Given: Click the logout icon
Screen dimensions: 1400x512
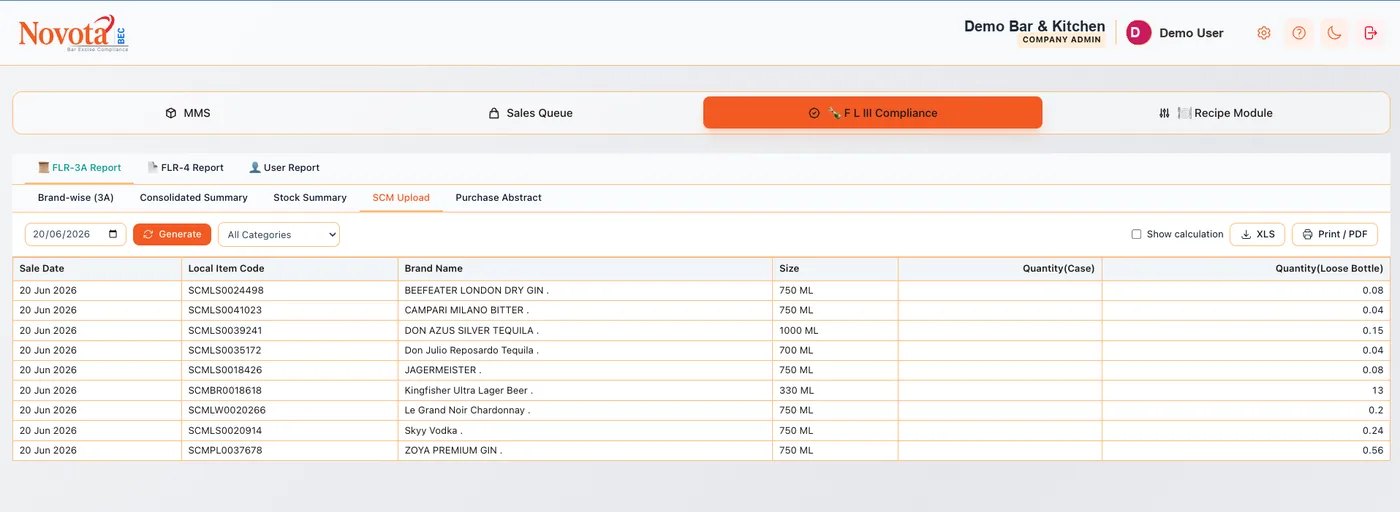Looking at the screenshot, I should 1370,33.
